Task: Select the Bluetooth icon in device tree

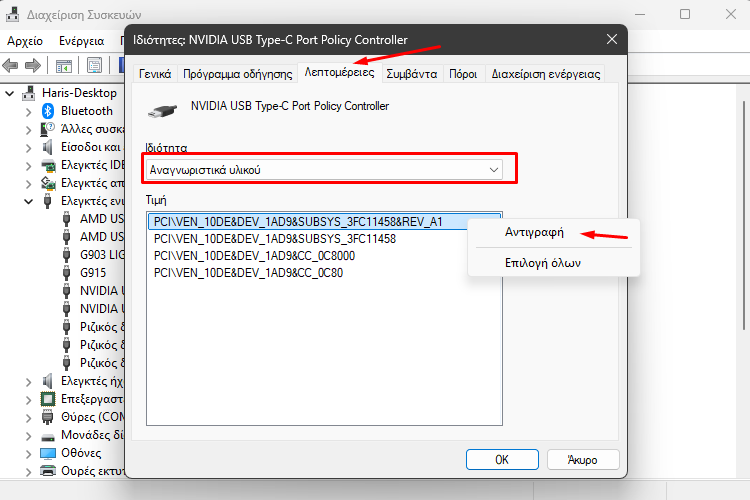Action: coord(48,111)
